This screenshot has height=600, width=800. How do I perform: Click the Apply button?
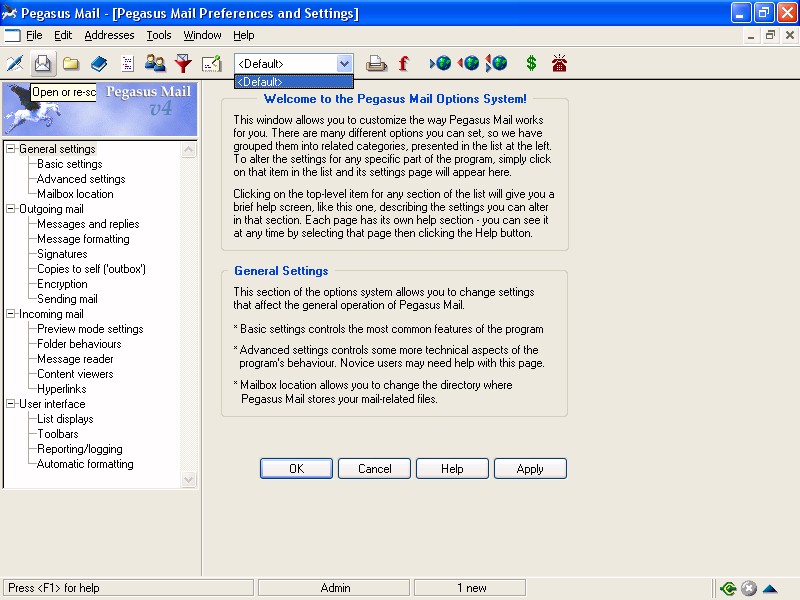click(530, 468)
